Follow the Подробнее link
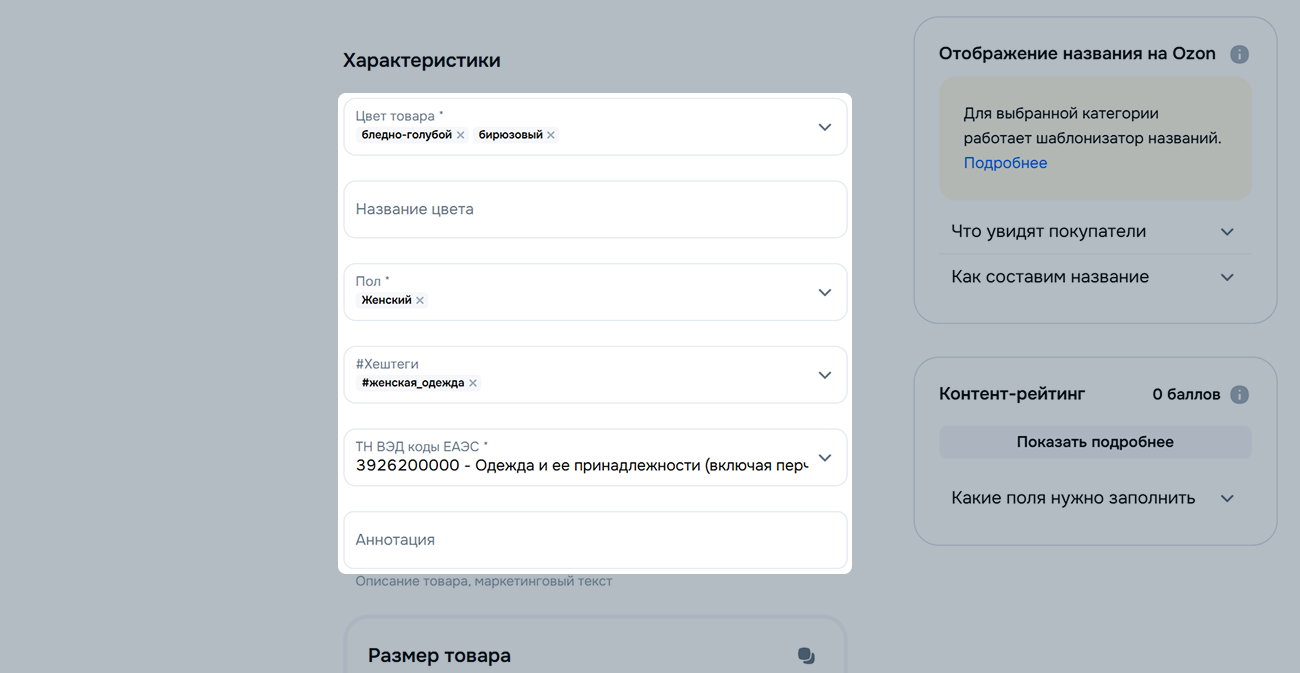 tap(1005, 163)
